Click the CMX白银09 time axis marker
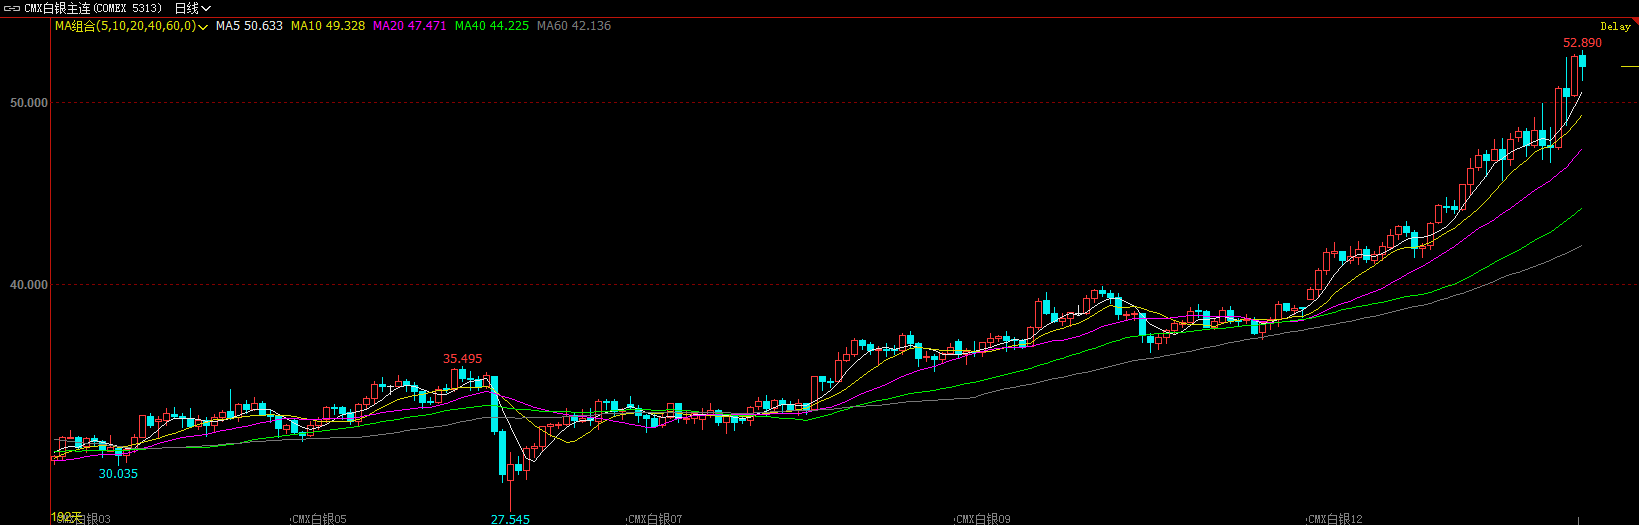Screen dimensions: 1639x525 983,519
